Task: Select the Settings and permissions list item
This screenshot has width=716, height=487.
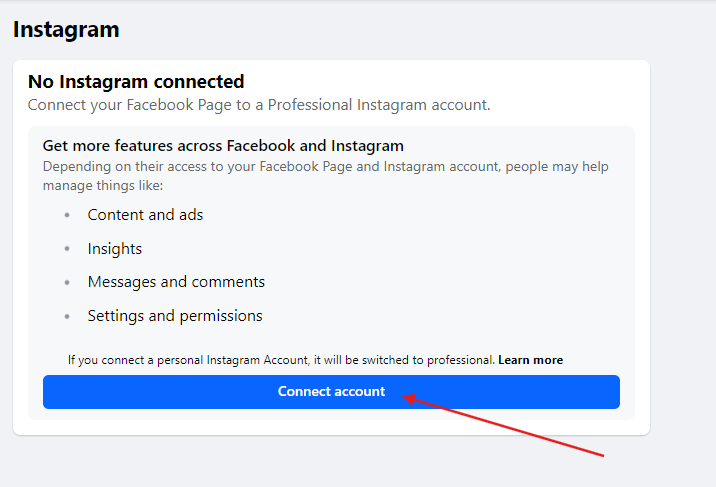Action: (175, 316)
